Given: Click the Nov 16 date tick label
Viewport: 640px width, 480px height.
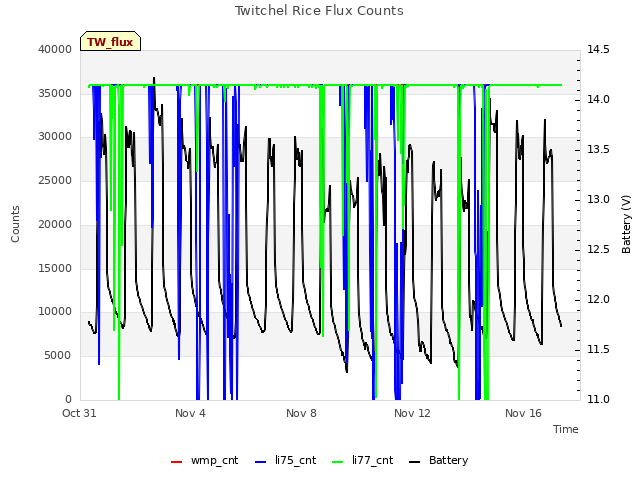Looking at the screenshot, I should pos(523,413).
